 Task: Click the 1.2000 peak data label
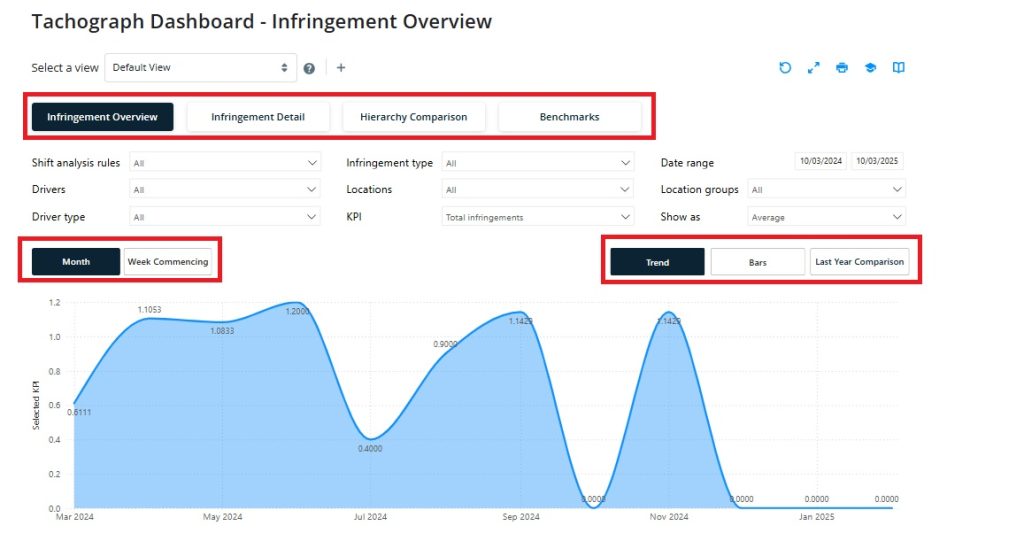click(x=297, y=312)
